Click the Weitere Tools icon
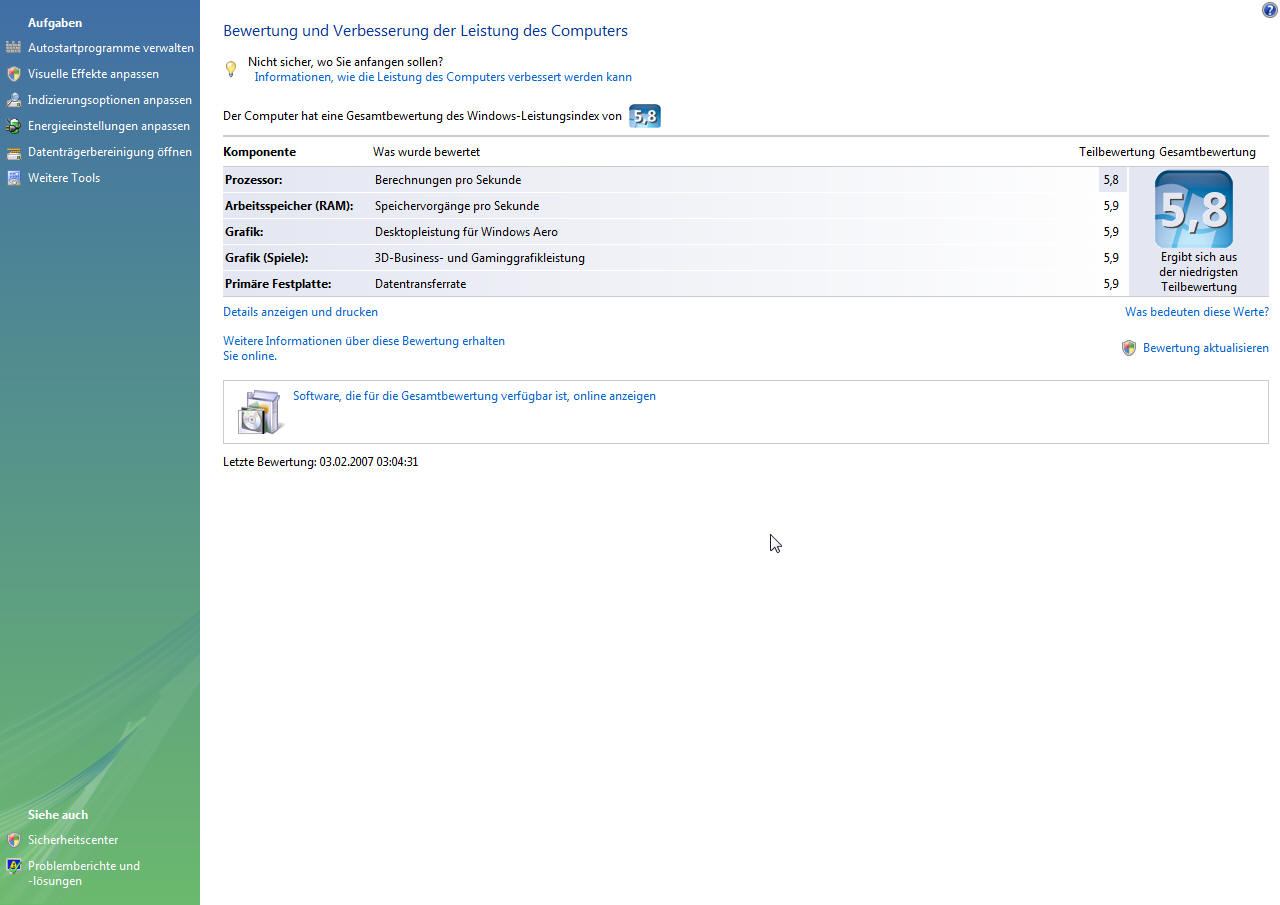 coord(13,178)
